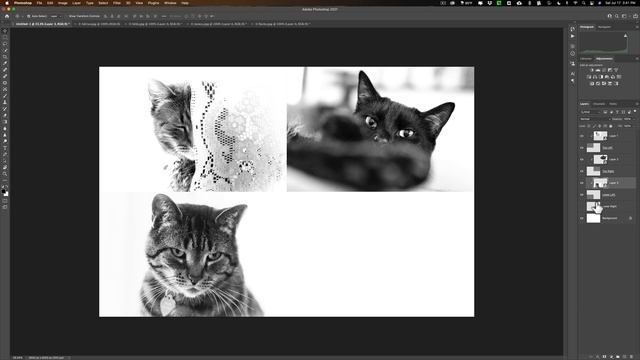The image size is (640, 360).
Task: Toggle the Auto-Select checkbox
Action: pyautogui.click(x=28, y=16)
